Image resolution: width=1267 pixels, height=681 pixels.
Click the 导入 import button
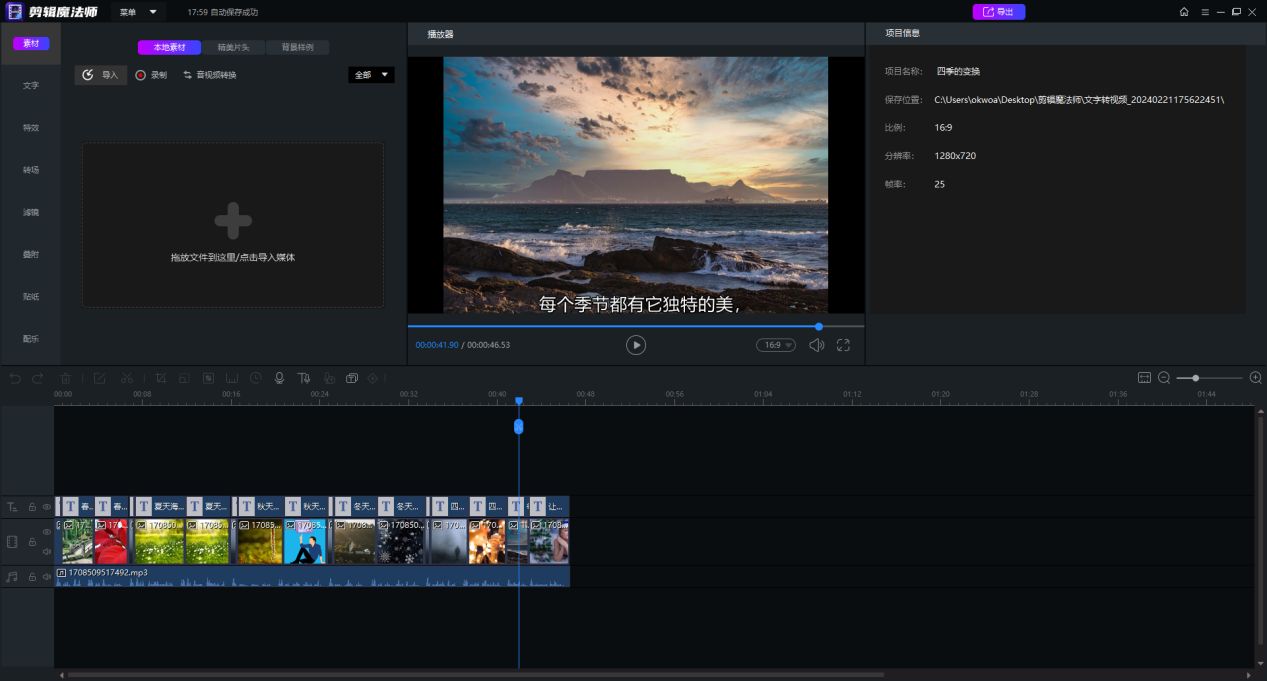(x=101, y=75)
